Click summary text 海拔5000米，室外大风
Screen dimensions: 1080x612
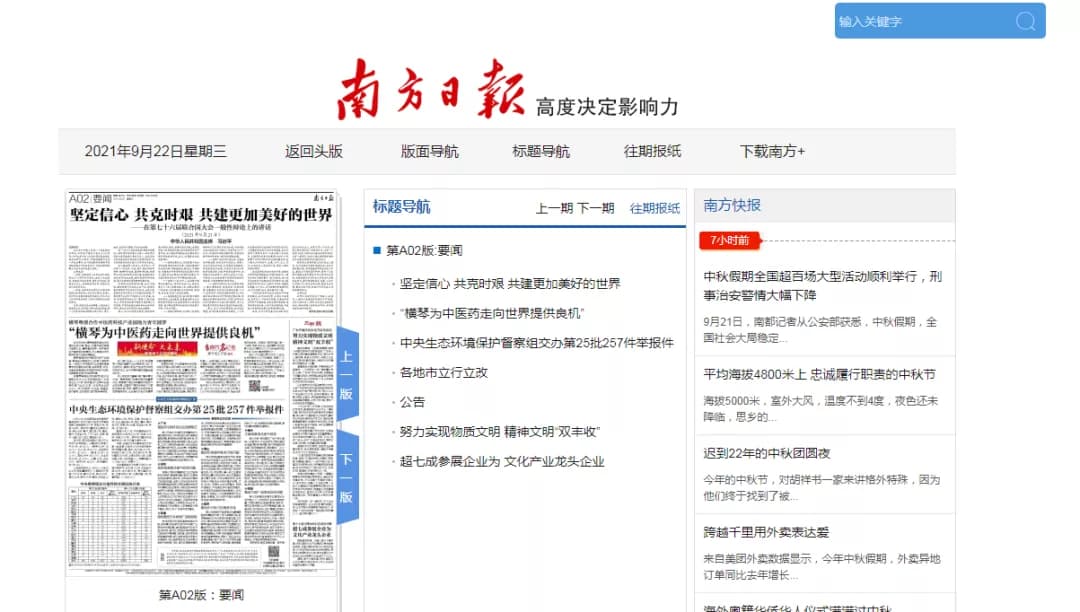820,409
